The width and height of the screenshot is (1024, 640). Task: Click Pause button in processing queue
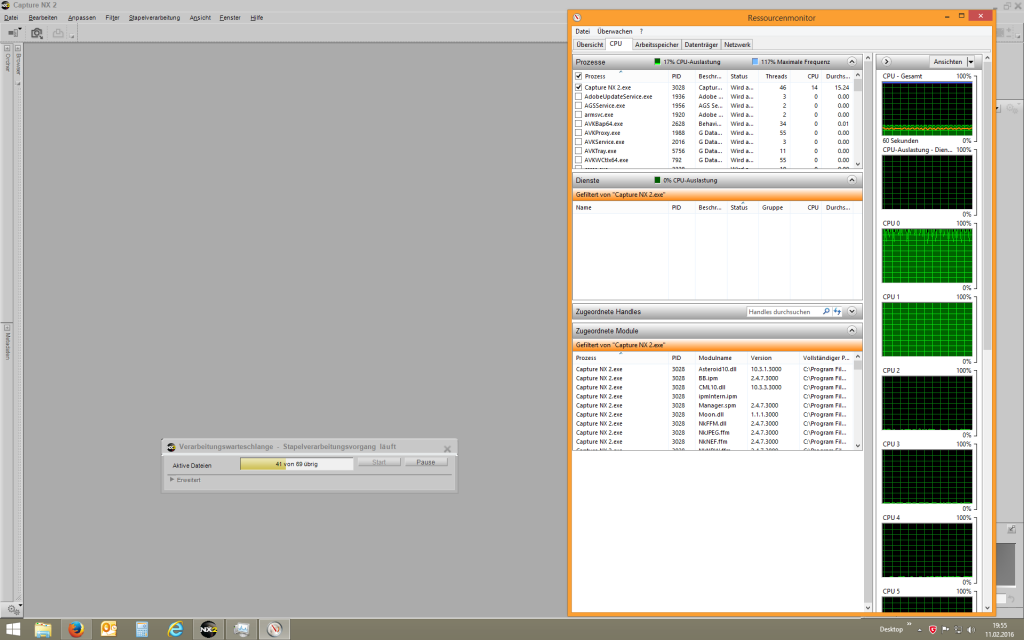[x=426, y=462]
